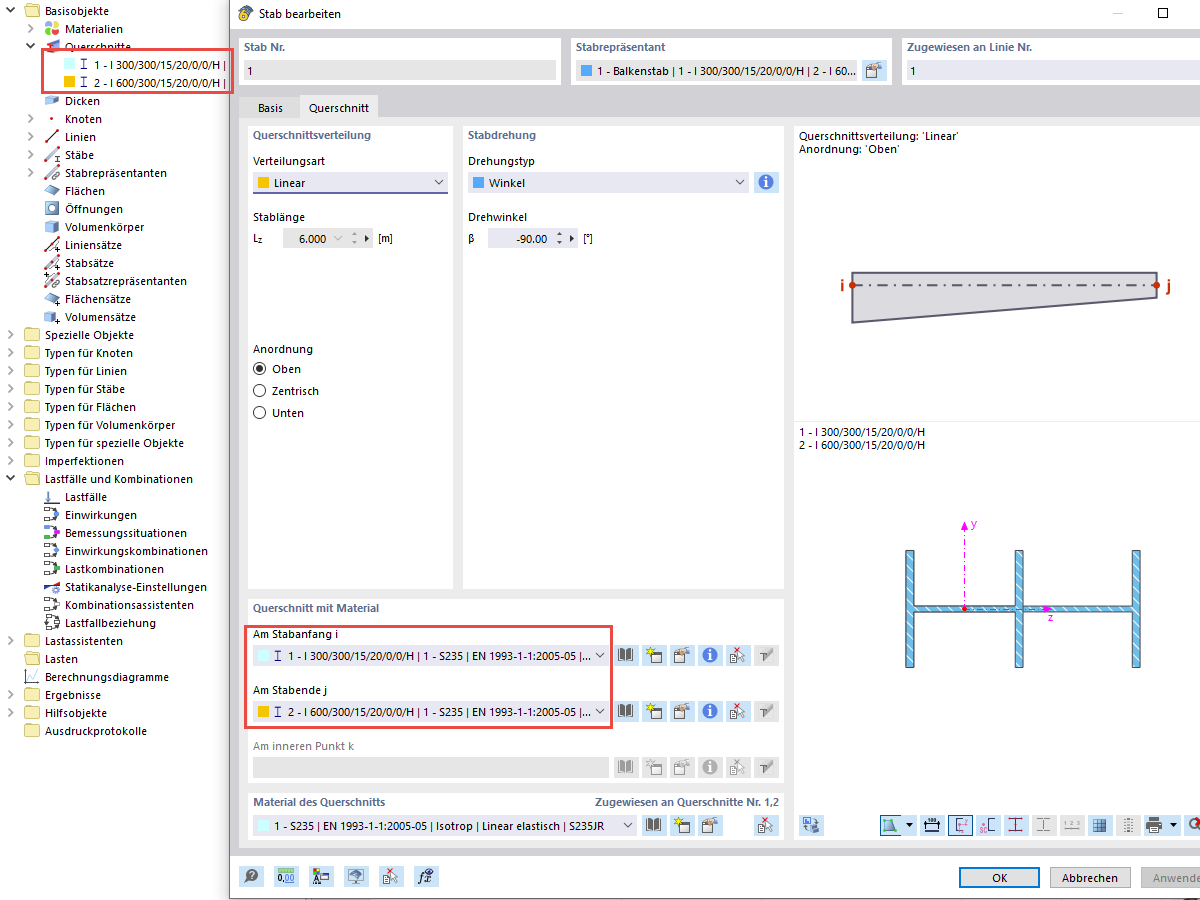This screenshot has height=900, width=1200.
Task: Create new section for Stabende j
Action: pyautogui.click(x=654, y=712)
